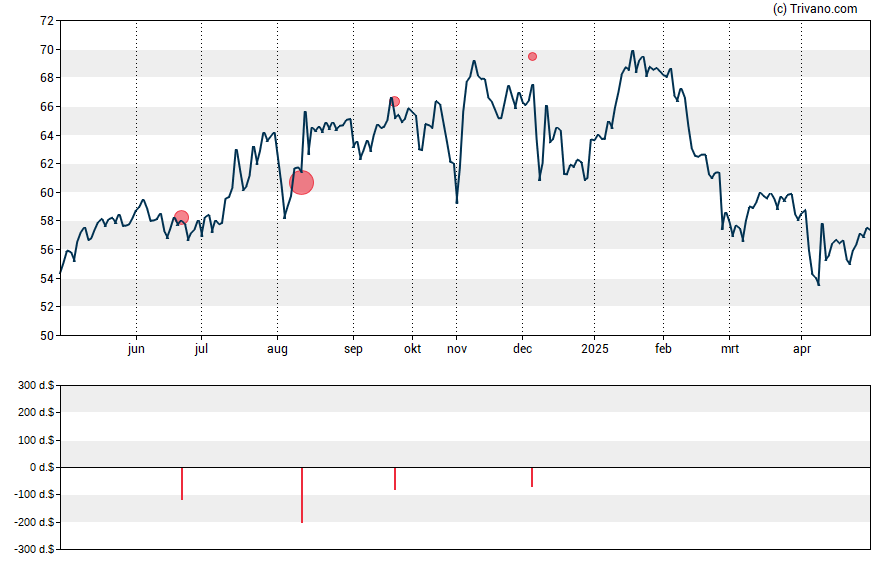Click the longest red bar near -200 d.$
The image size is (888, 565).
click(302, 495)
